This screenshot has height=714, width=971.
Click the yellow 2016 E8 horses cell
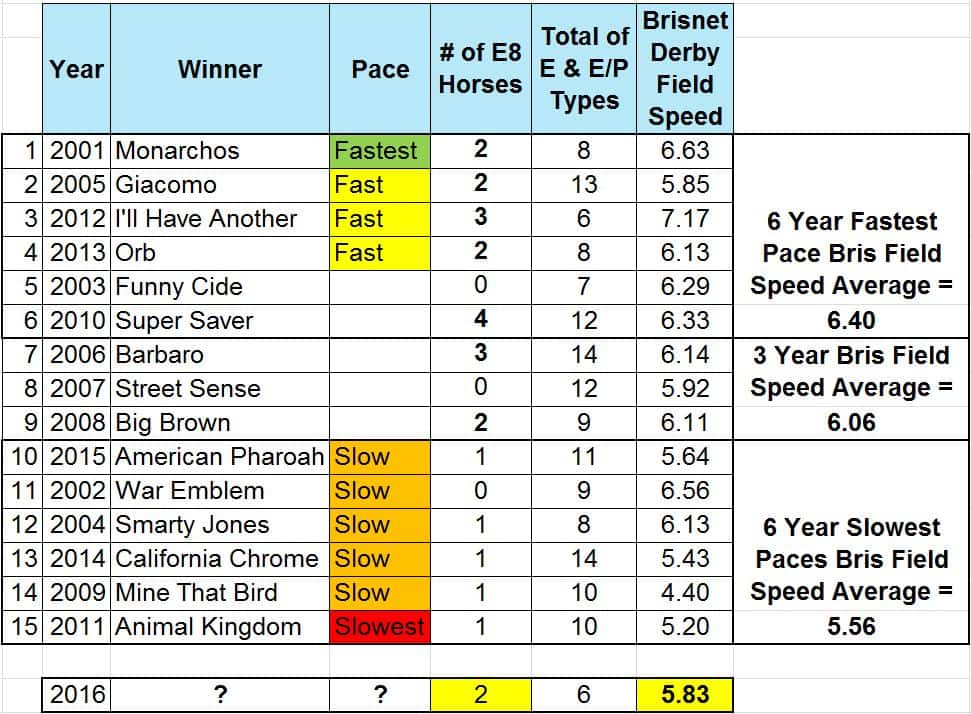click(x=481, y=694)
